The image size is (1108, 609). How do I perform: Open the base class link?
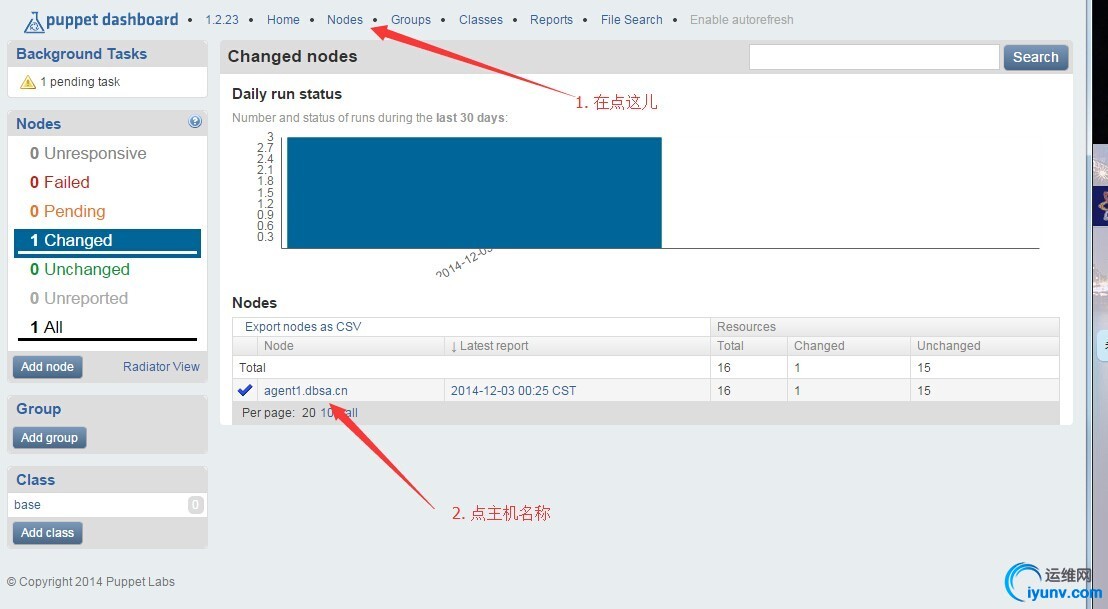28,504
